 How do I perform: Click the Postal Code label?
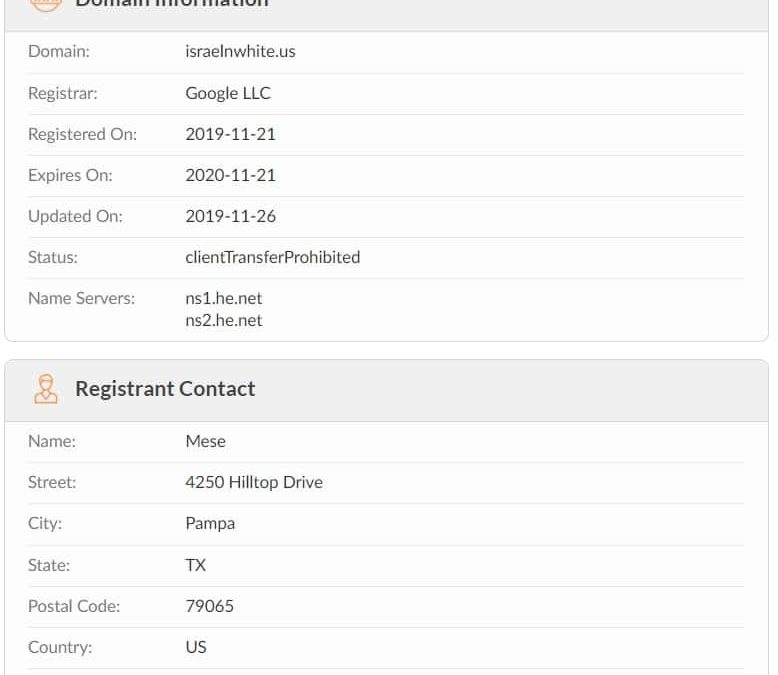coord(74,606)
